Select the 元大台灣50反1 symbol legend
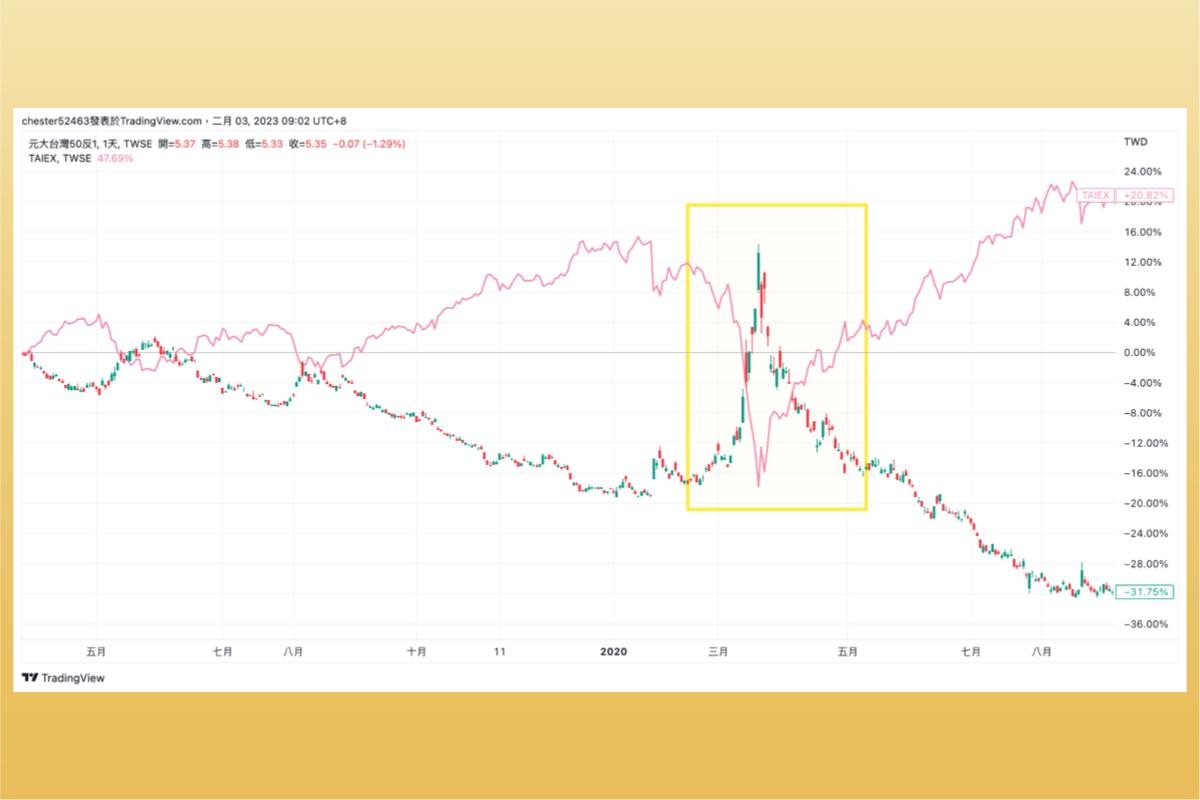The height and width of the screenshot is (800, 1200). pyautogui.click(x=91, y=144)
